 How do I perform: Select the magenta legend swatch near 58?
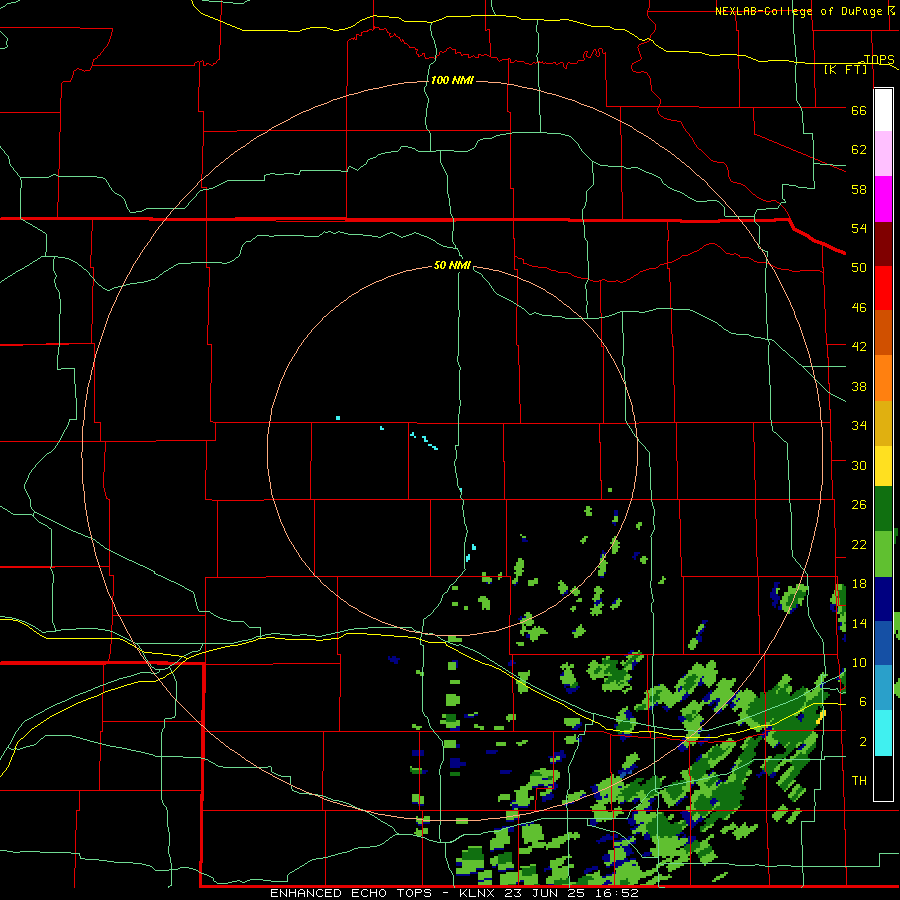[883, 199]
